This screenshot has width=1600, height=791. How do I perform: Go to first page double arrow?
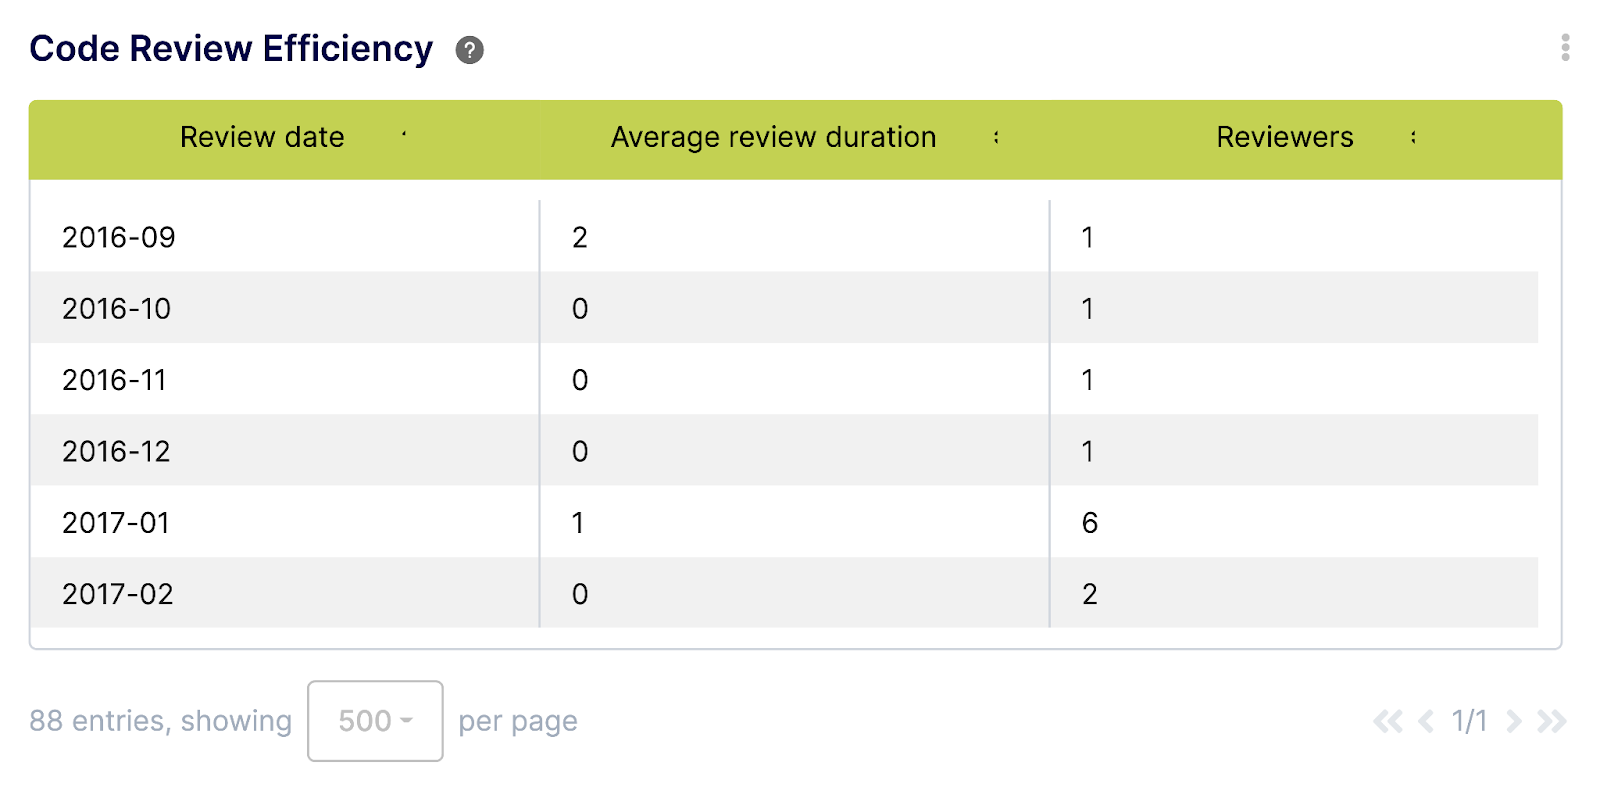(x=1387, y=721)
